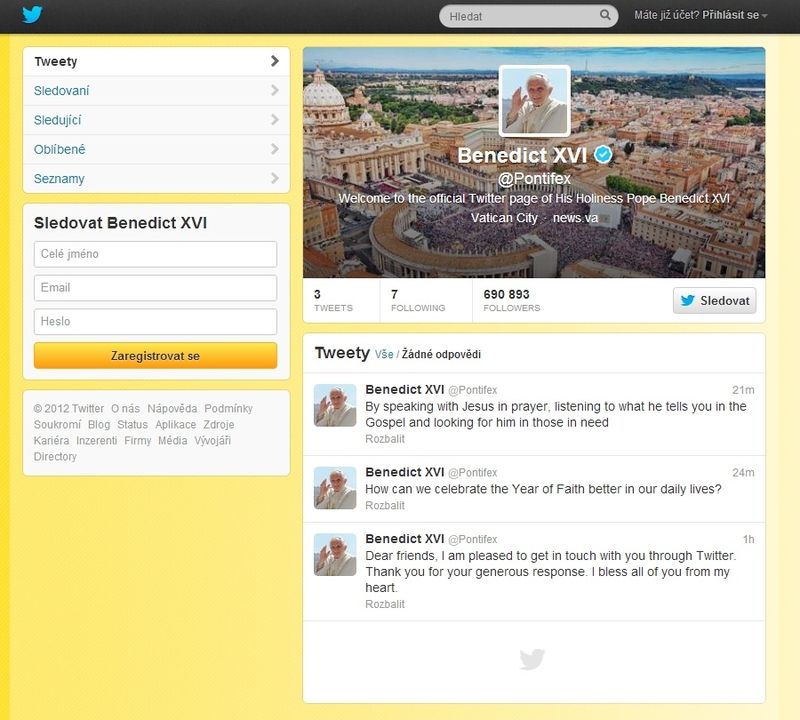Open the Podmínky footer link
Viewport: 800px width, 720px height.
pos(228,409)
